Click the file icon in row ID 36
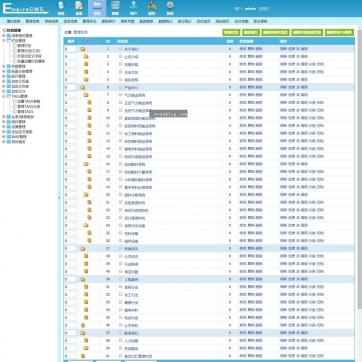The width and height of the screenshot is (362, 362). (83, 325)
